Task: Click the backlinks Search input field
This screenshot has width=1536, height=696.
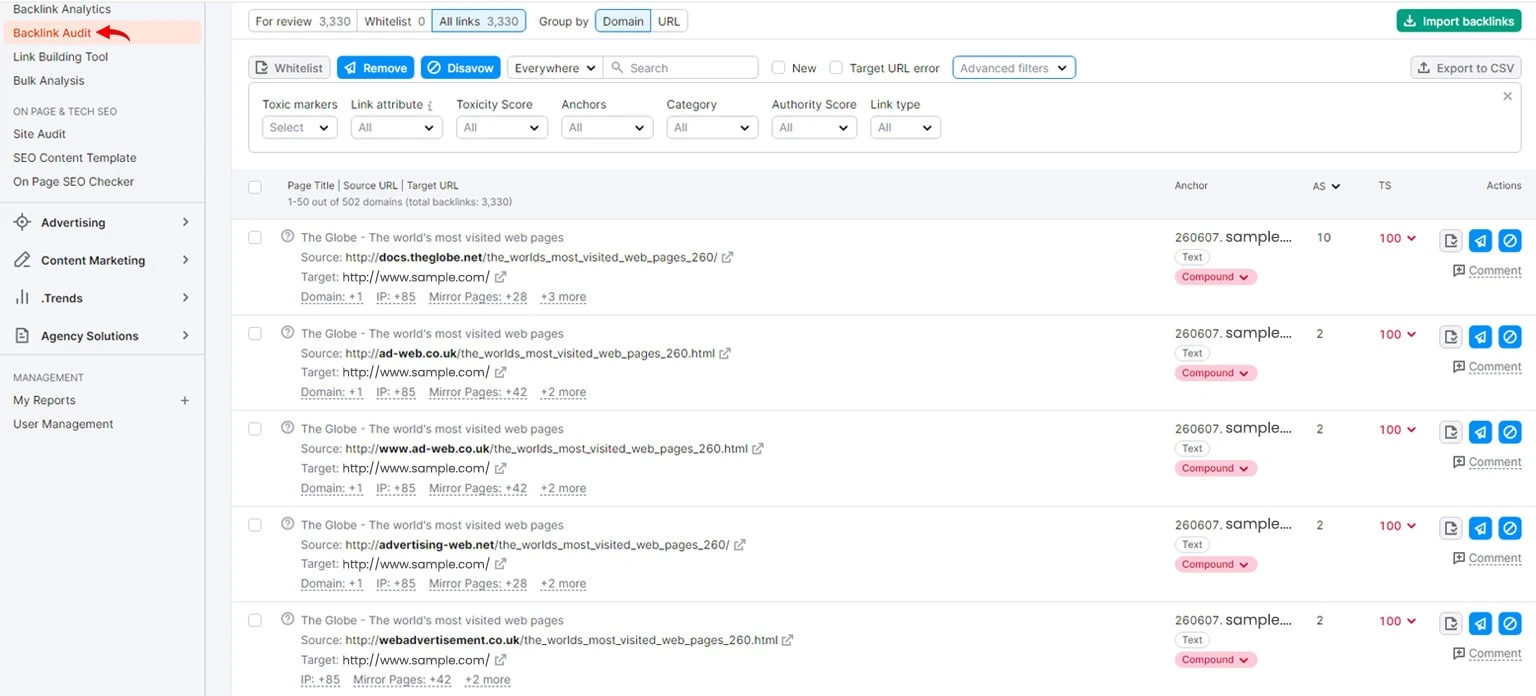Action: pos(681,68)
